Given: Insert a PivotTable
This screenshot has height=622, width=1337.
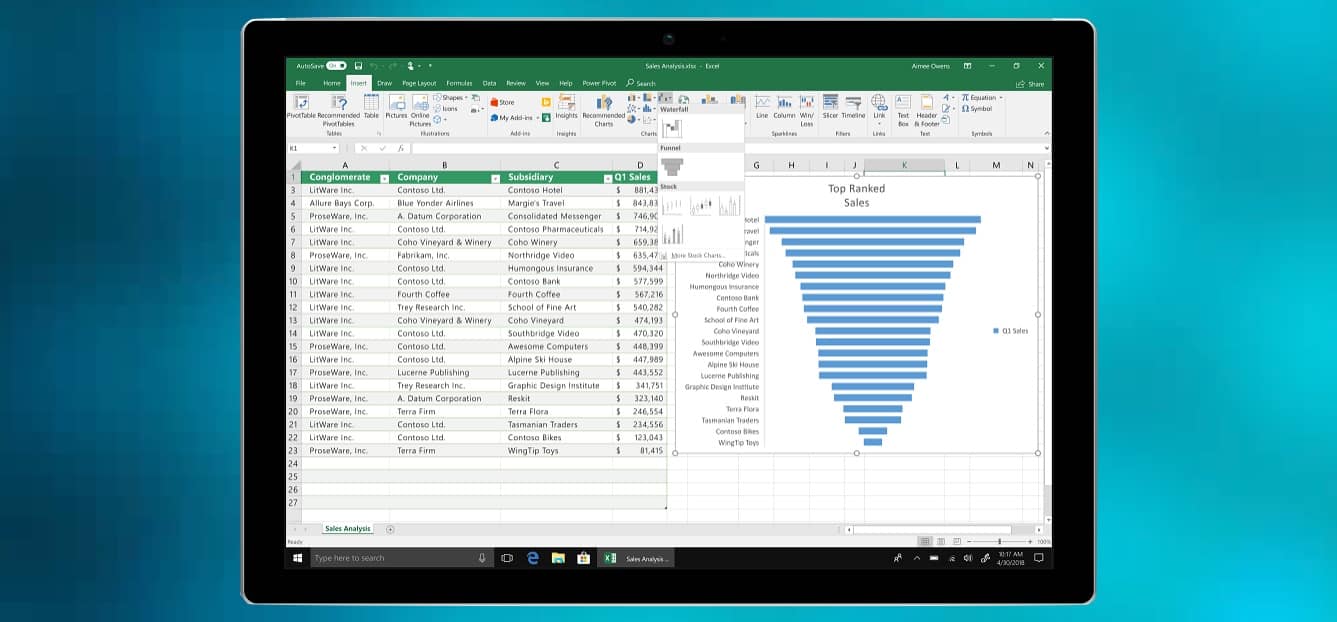Looking at the screenshot, I should pos(300,108).
